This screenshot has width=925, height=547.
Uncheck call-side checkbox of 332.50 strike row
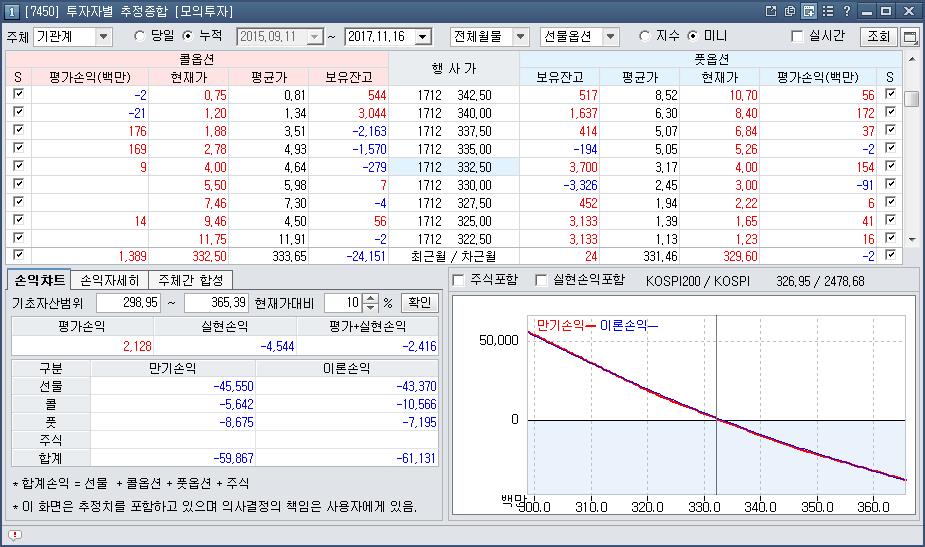click(18, 166)
